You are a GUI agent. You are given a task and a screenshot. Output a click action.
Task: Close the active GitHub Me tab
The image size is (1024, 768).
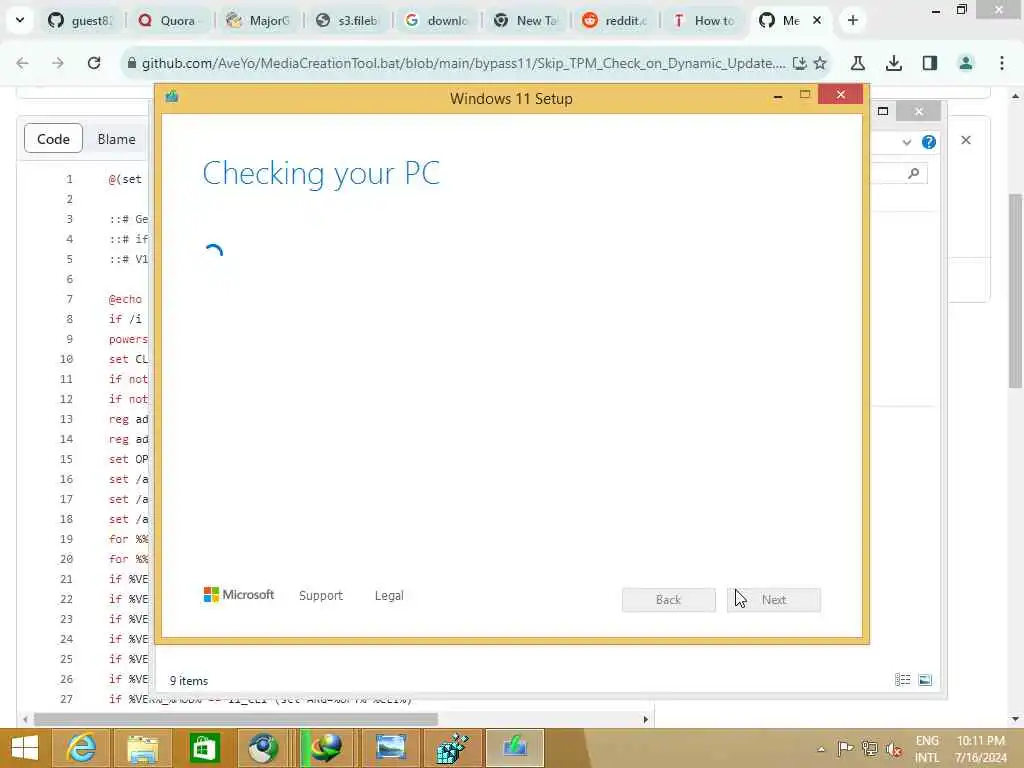tap(816, 20)
